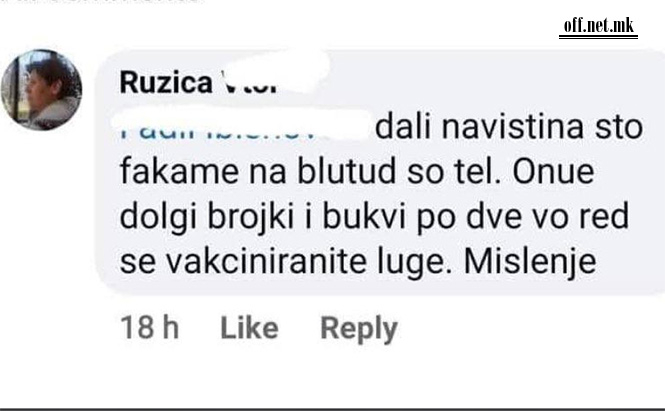
Task: Click the word 'Mislenje' in the comment
Action: click(x=530, y=261)
